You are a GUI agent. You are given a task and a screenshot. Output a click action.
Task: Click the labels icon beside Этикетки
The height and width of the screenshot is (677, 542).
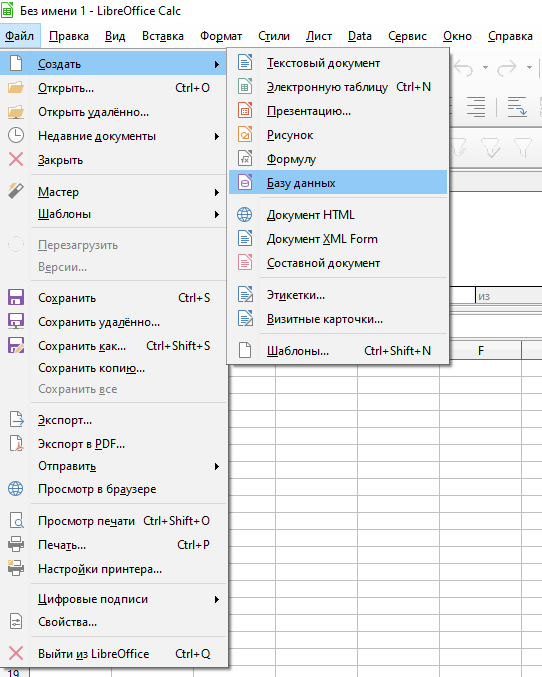coord(245,295)
